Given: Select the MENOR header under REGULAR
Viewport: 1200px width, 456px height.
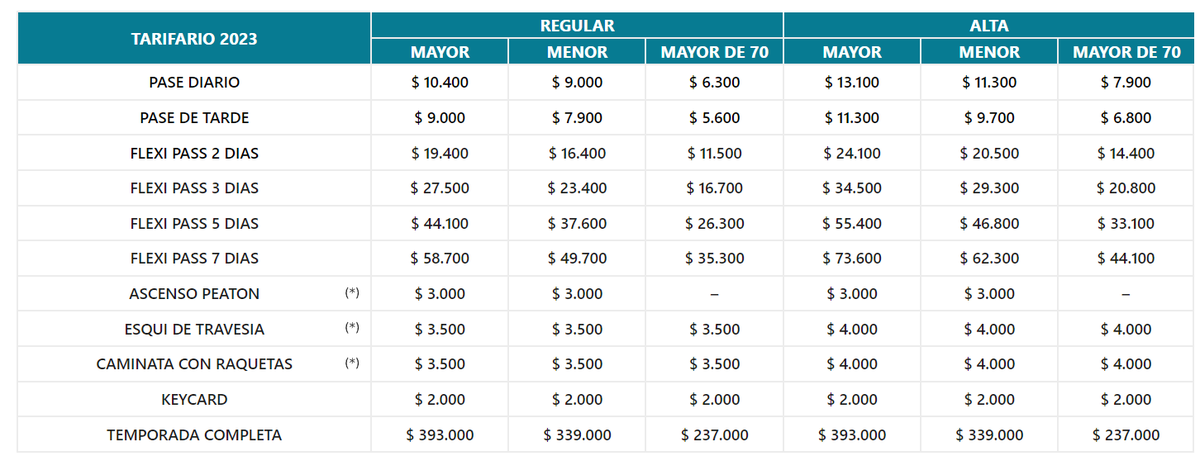Looking at the screenshot, I should (x=577, y=52).
